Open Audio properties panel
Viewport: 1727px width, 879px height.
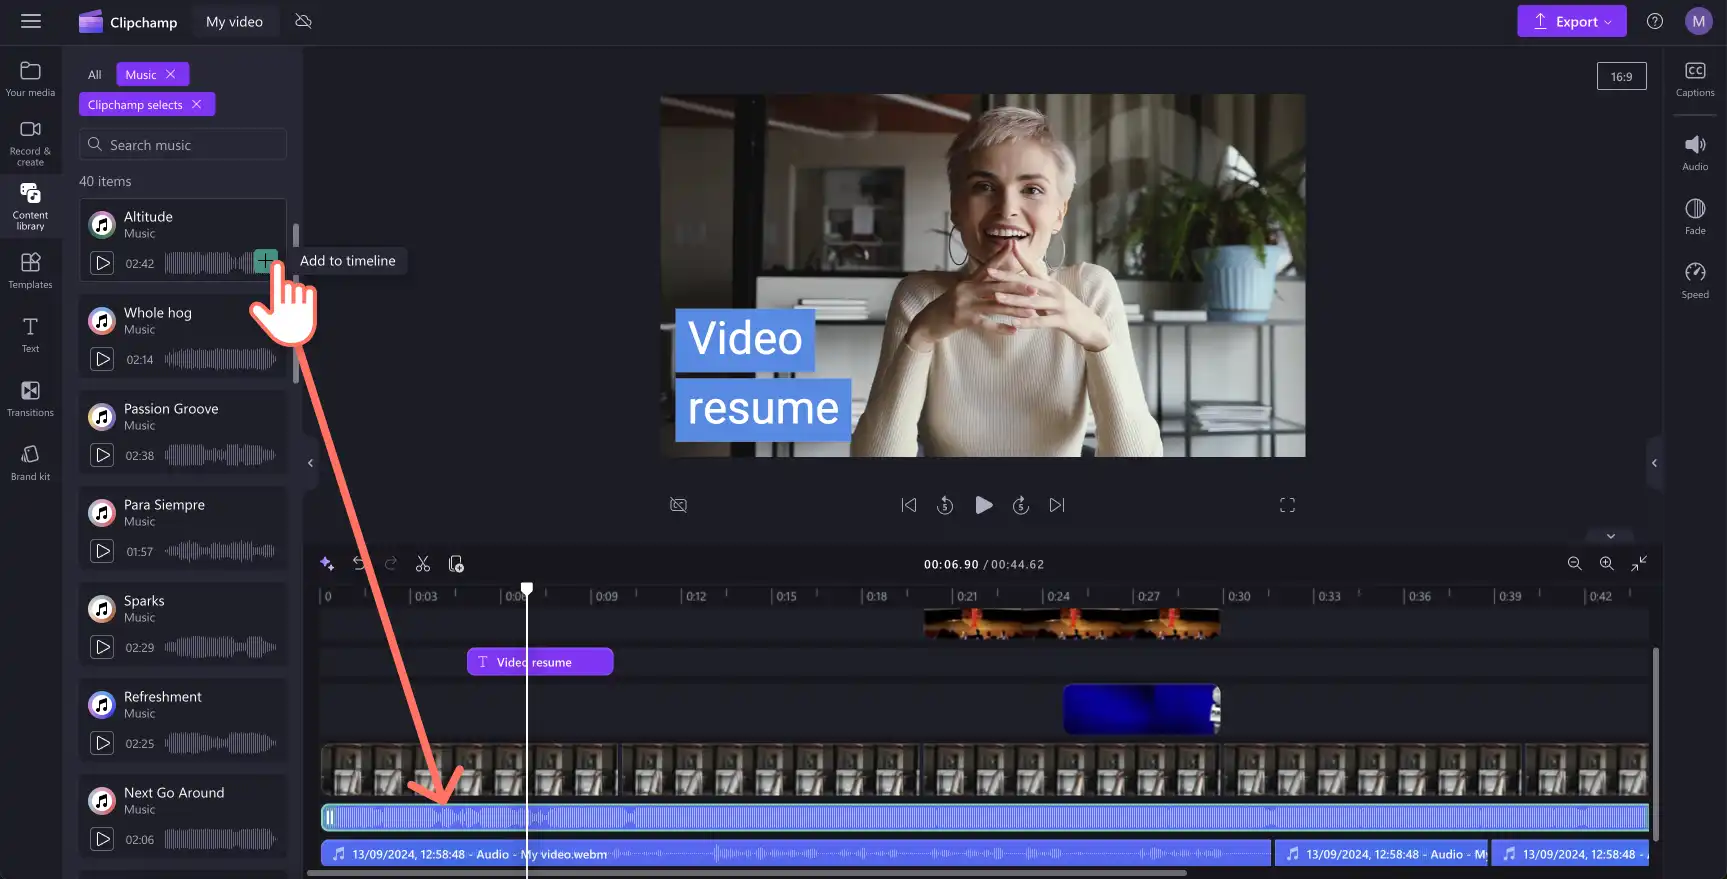(1695, 153)
